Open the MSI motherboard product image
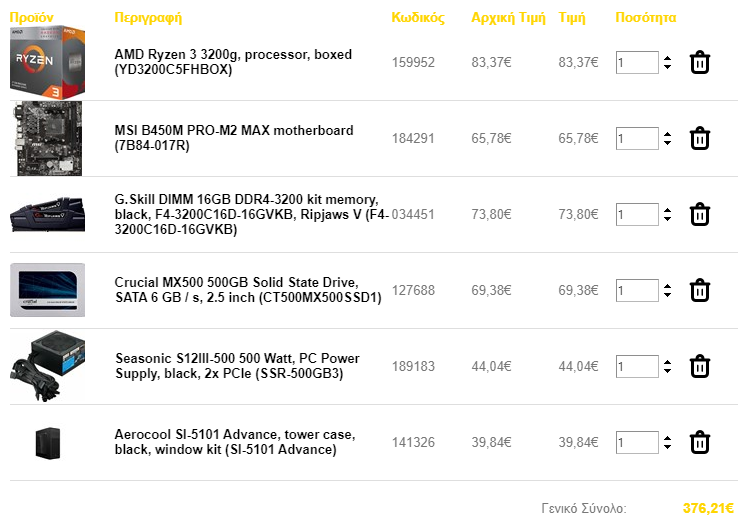Viewport: 743px width, 531px height. tap(49, 138)
